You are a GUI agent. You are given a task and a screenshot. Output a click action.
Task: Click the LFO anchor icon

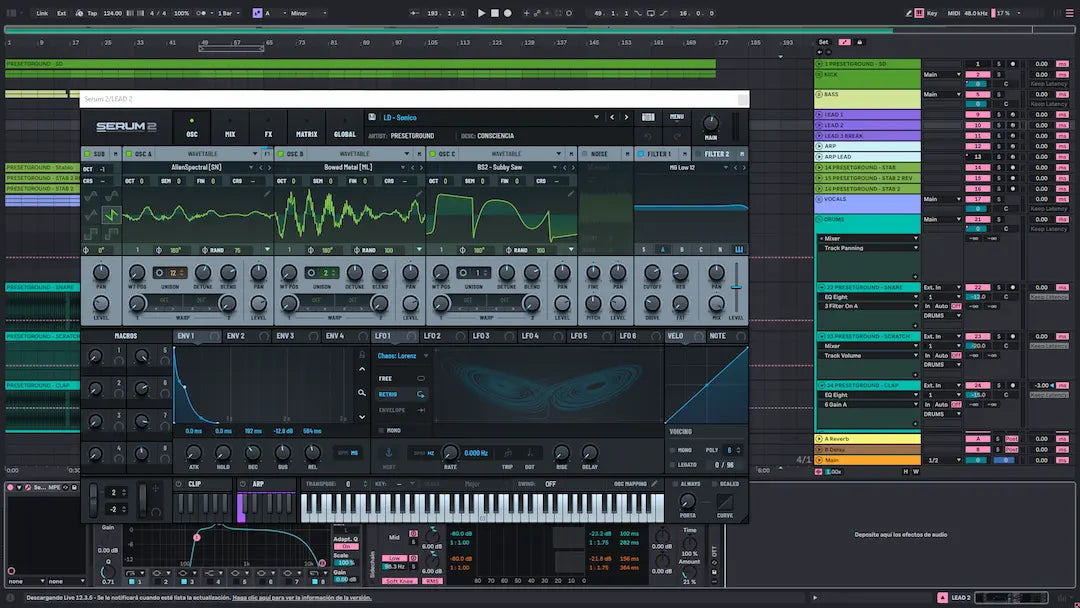click(389, 453)
